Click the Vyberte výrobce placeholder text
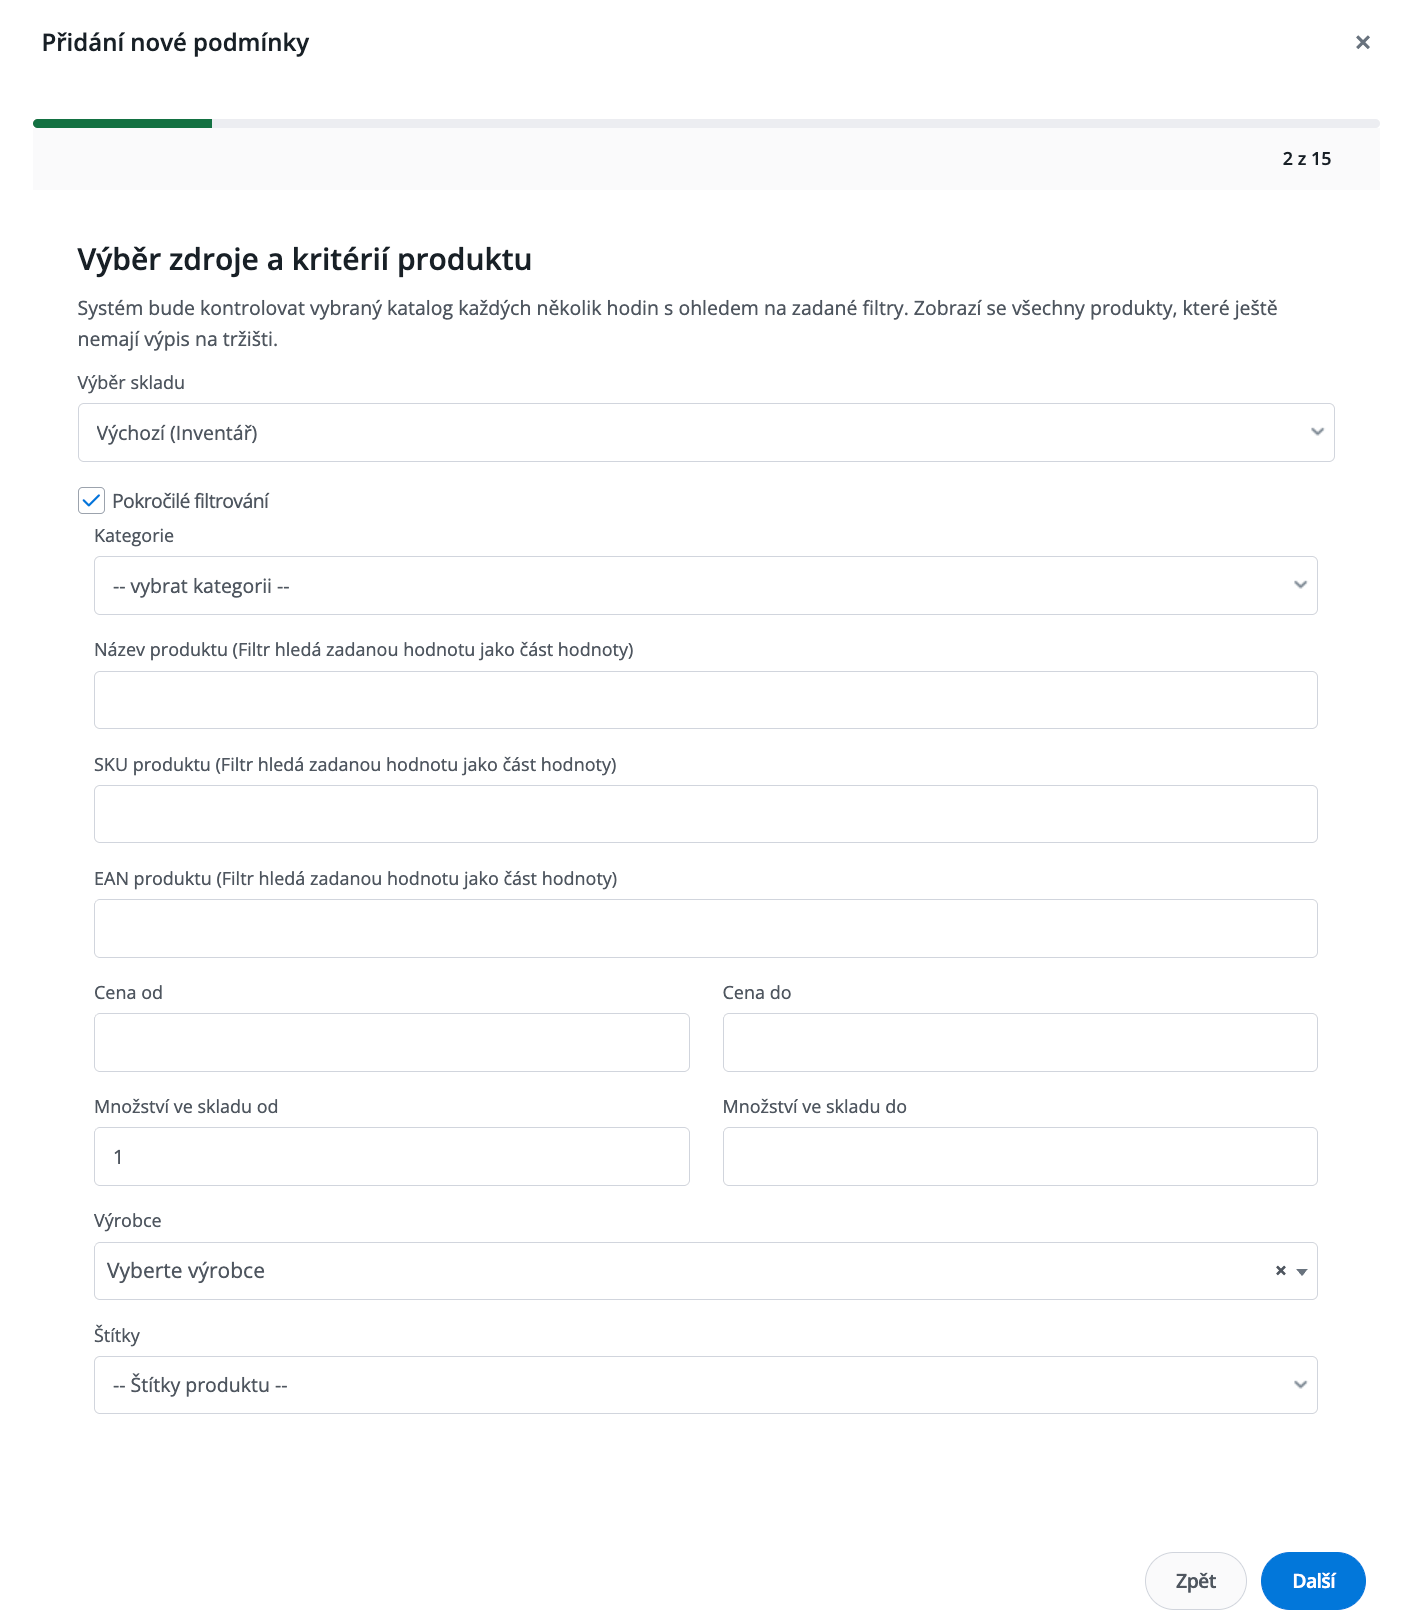 [x=186, y=1271]
